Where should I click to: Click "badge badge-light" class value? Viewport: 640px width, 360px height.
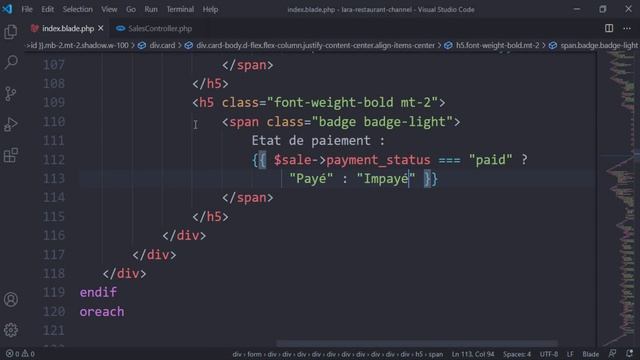click(x=382, y=122)
